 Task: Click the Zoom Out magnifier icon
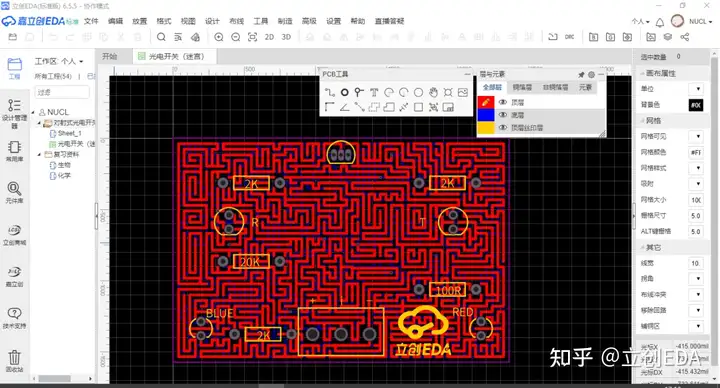coord(236,37)
